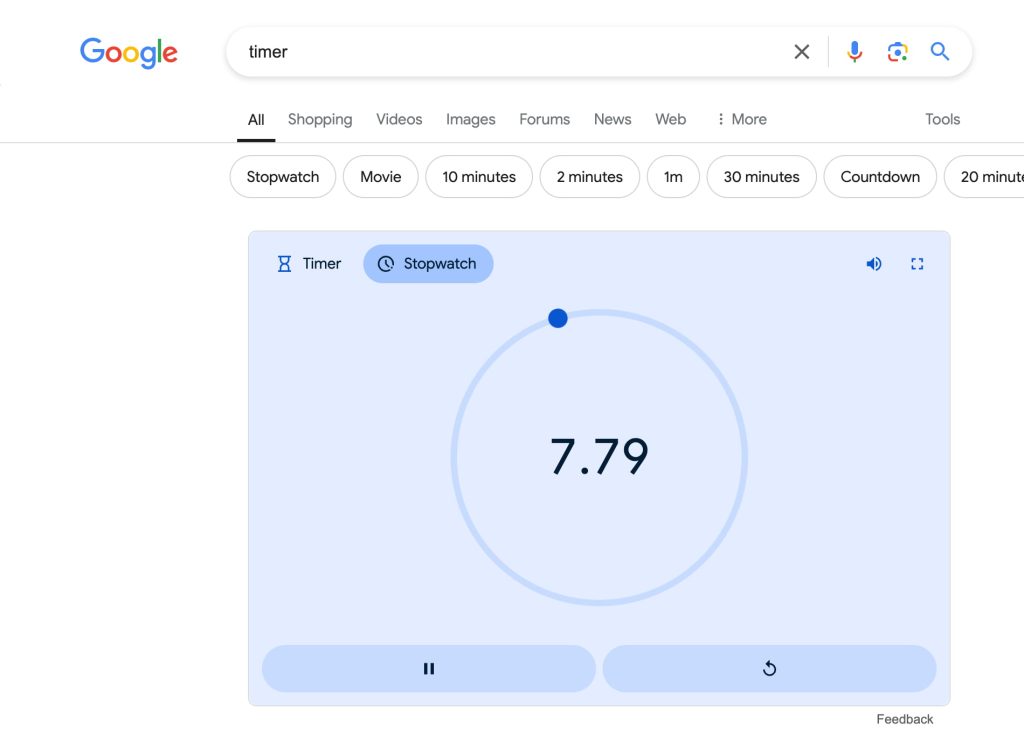
Task: Clear the search box with the X
Action: point(801,51)
